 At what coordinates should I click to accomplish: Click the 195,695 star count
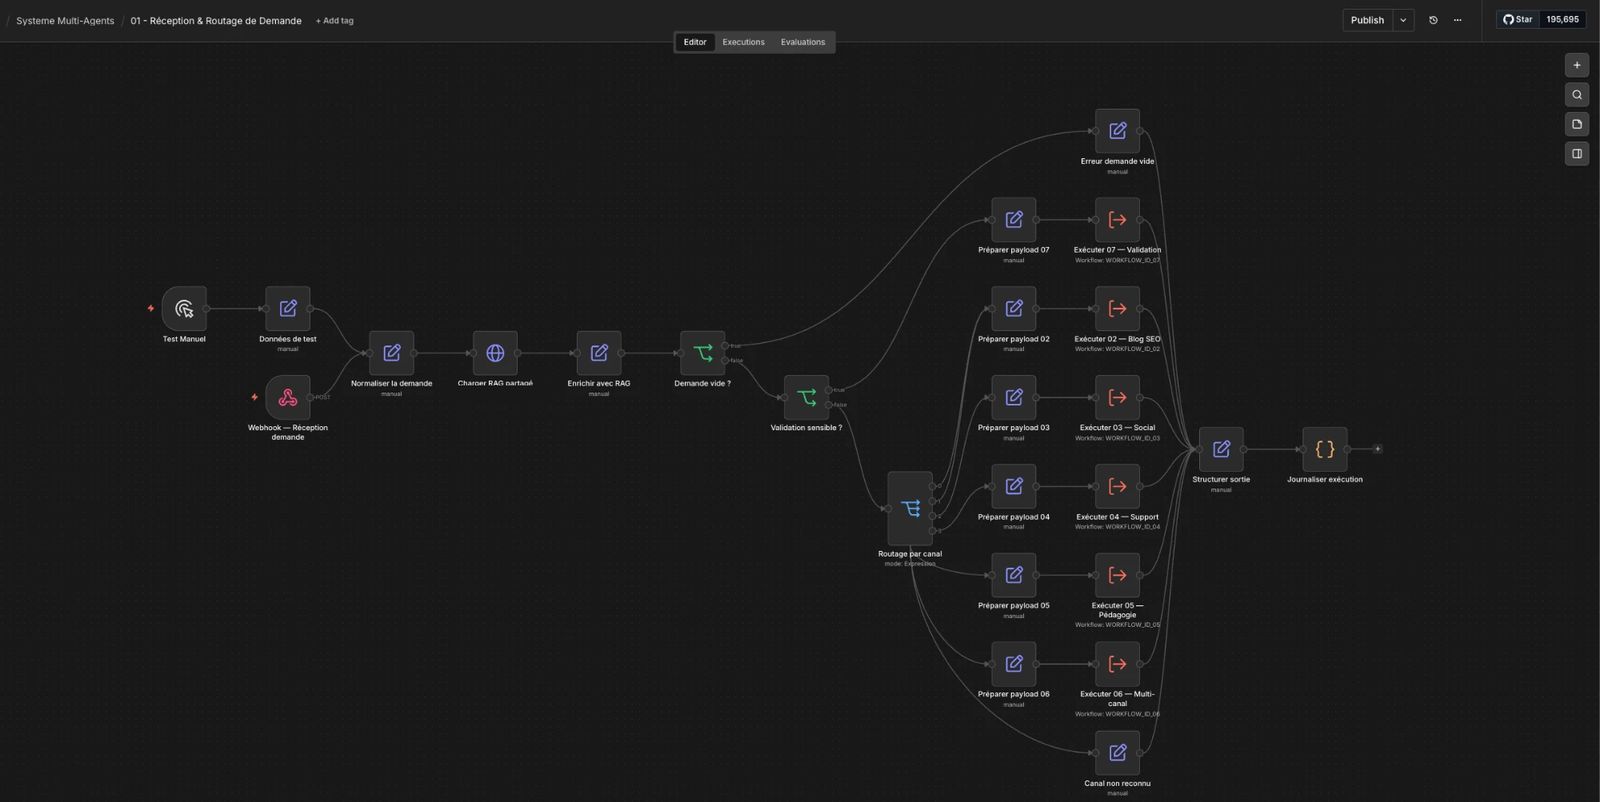pos(1562,19)
